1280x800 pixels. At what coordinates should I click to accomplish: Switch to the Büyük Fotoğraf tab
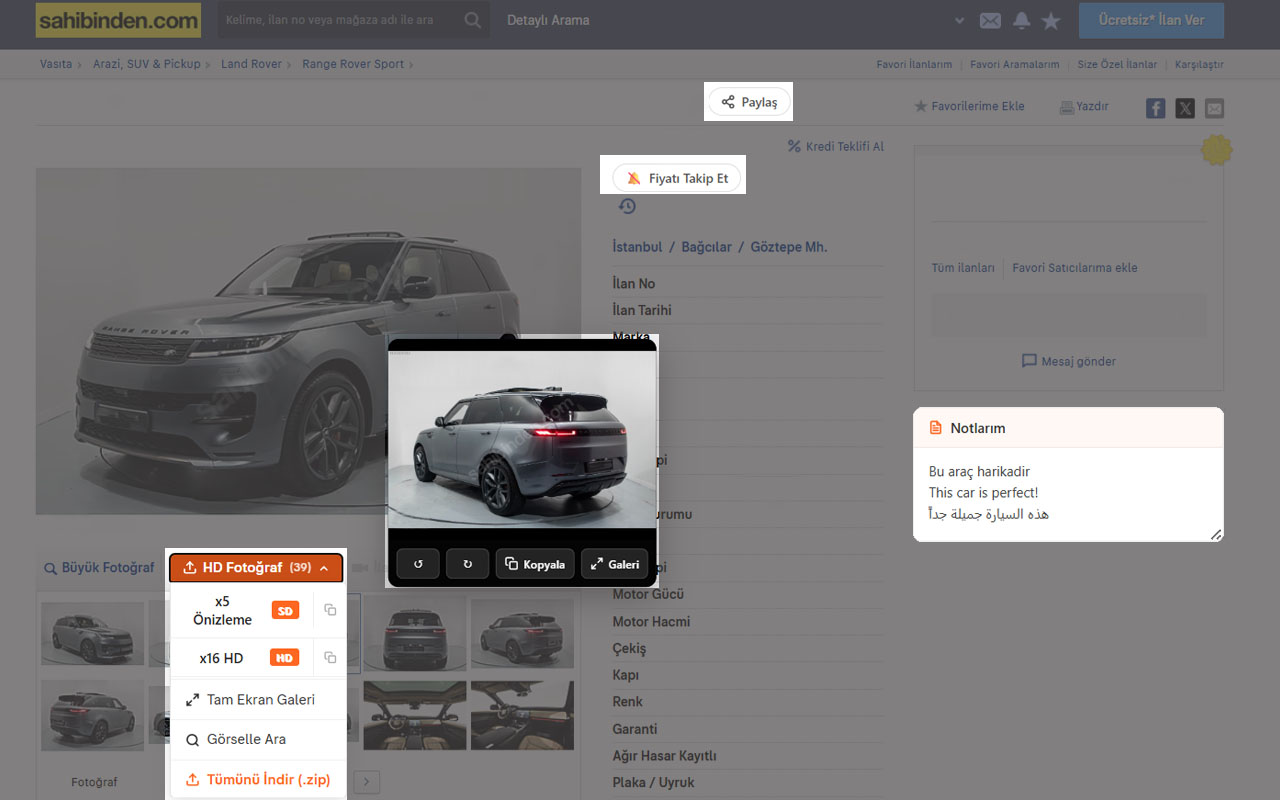[x=100, y=568]
